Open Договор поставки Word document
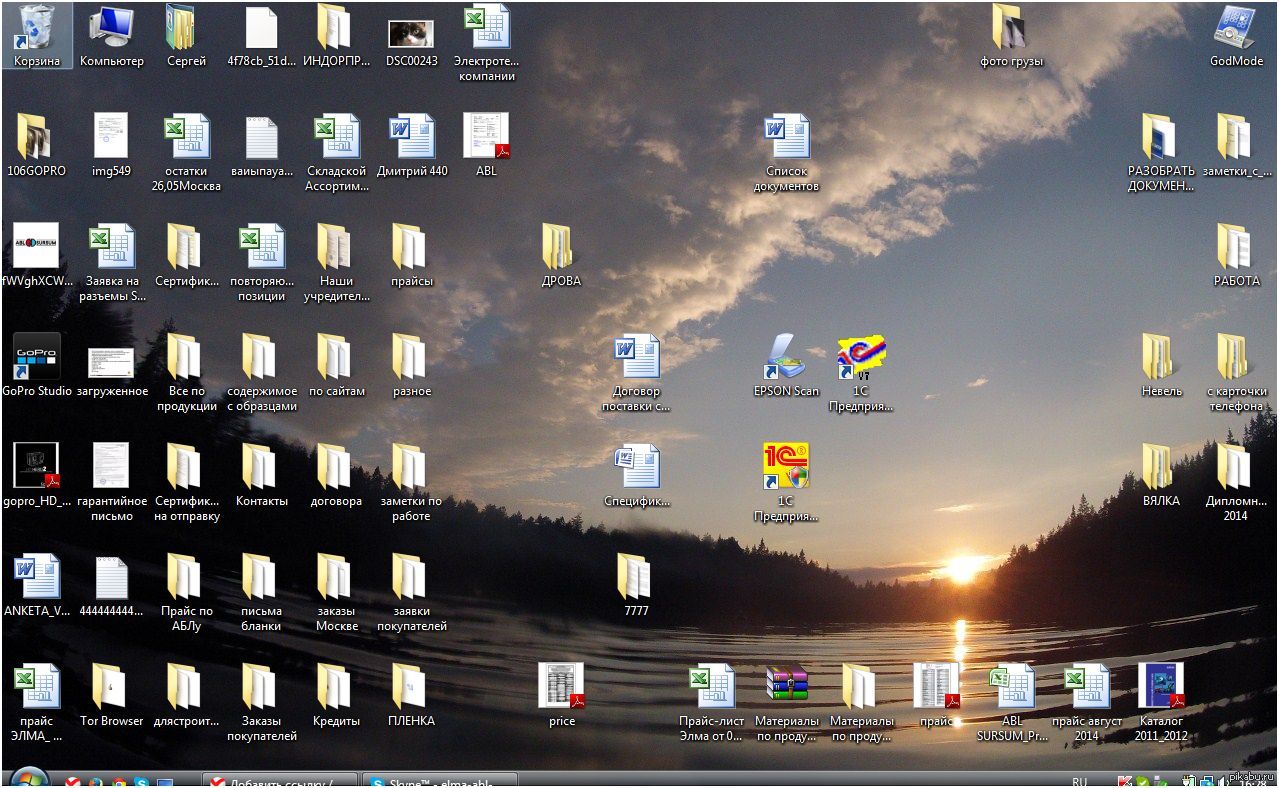The width and height of the screenshot is (1279, 788). tap(636, 357)
